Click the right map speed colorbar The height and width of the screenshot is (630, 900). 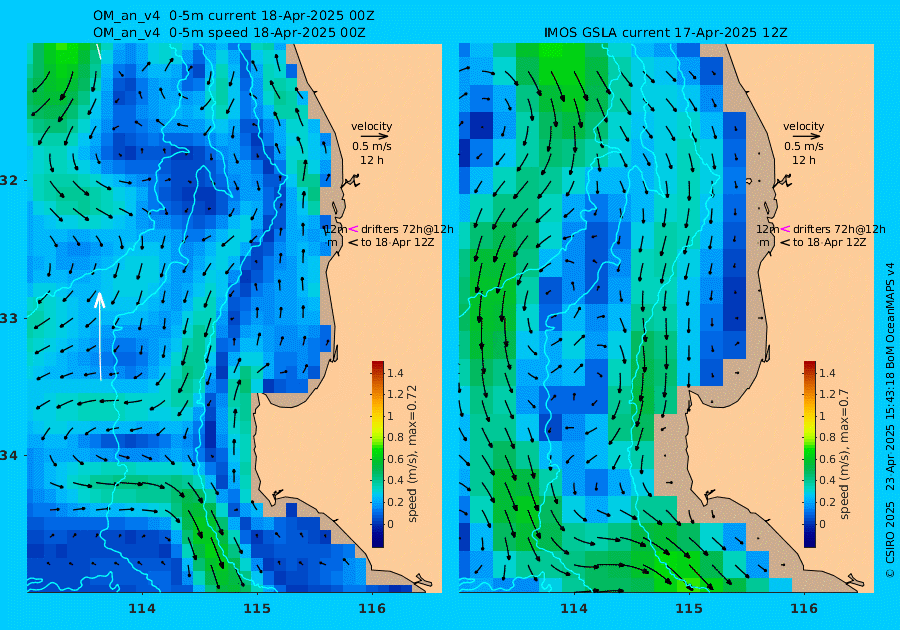809,454
